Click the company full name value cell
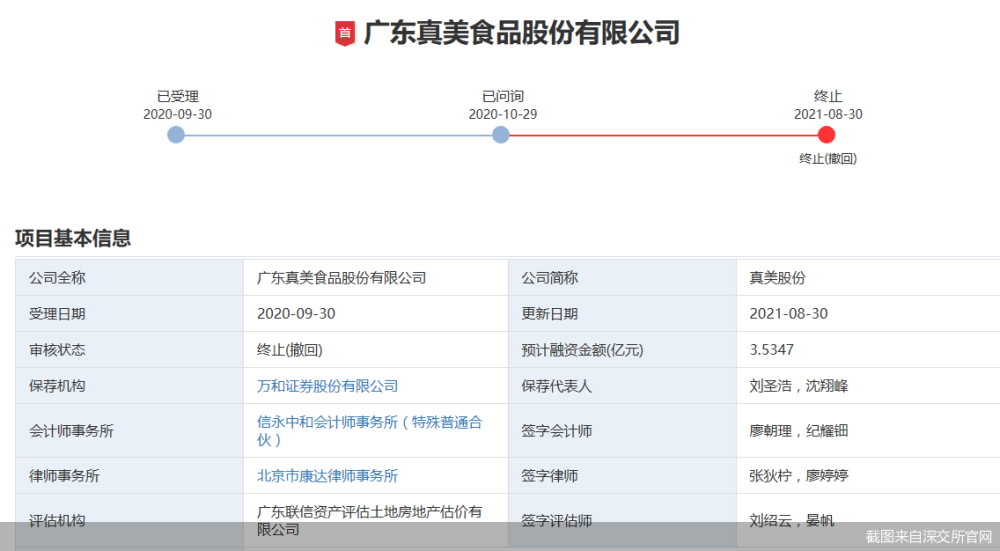The height and width of the screenshot is (551, 1000). pyautogui.click(x=376, y=277)
